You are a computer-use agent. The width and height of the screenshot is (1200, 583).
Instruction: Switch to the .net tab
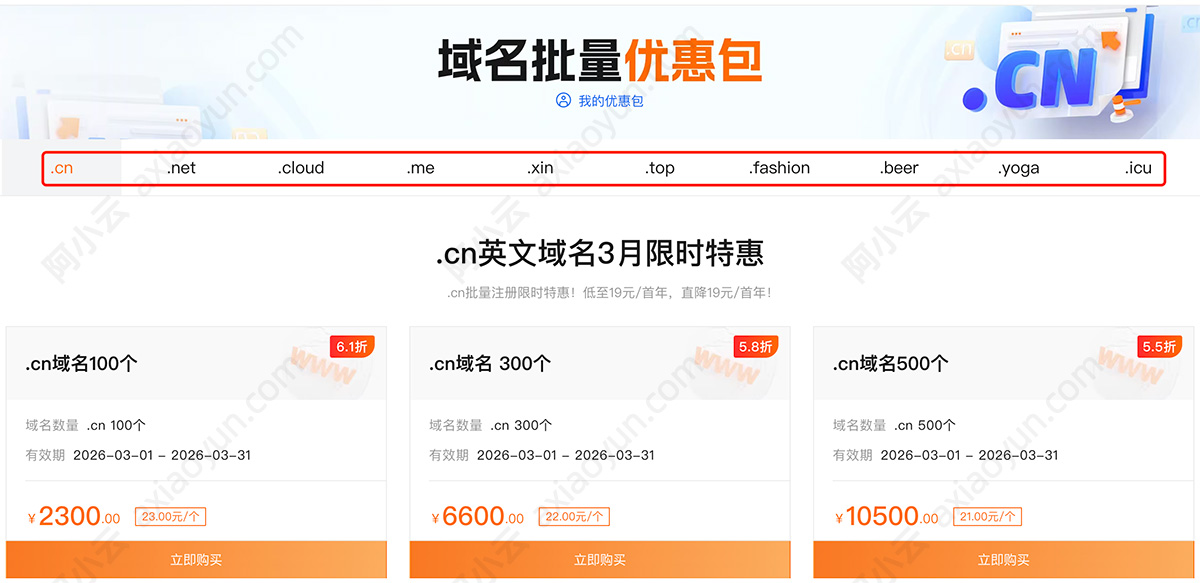click(181, 168)
